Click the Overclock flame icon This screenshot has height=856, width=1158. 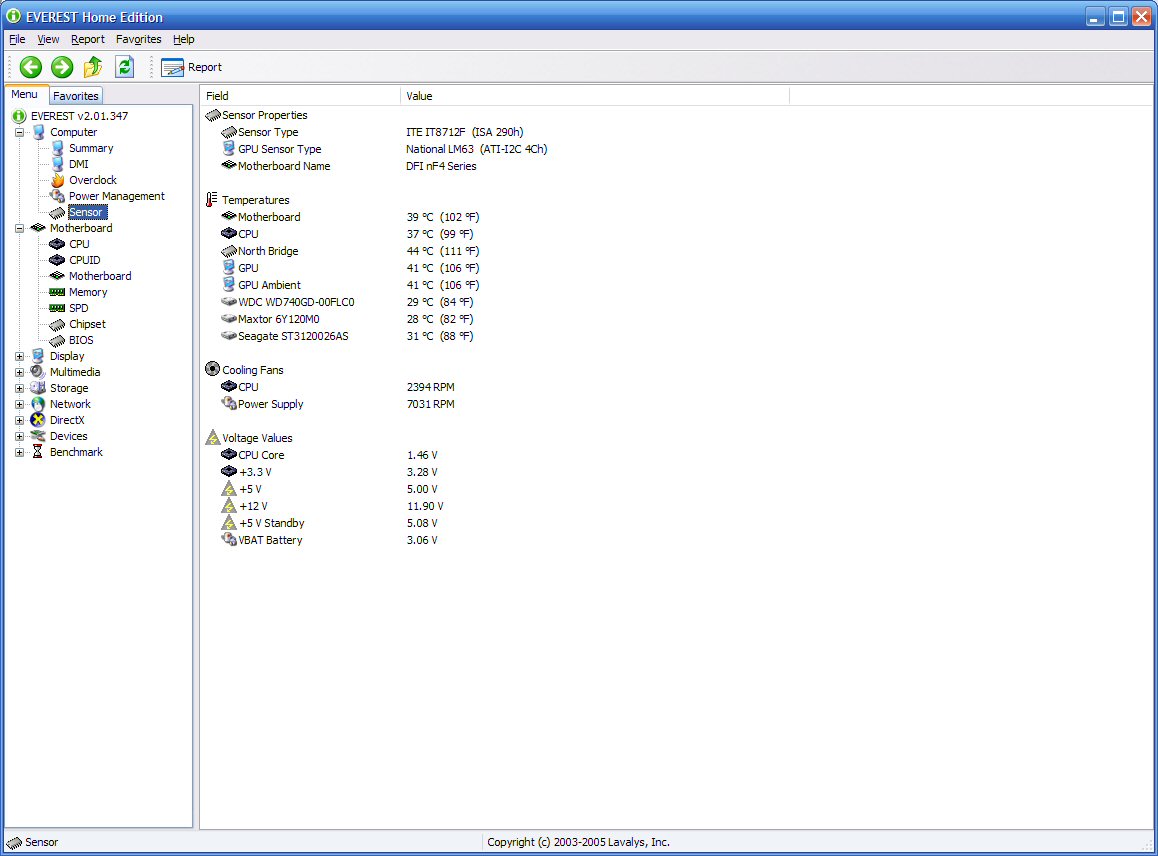(x=58, y=180)
